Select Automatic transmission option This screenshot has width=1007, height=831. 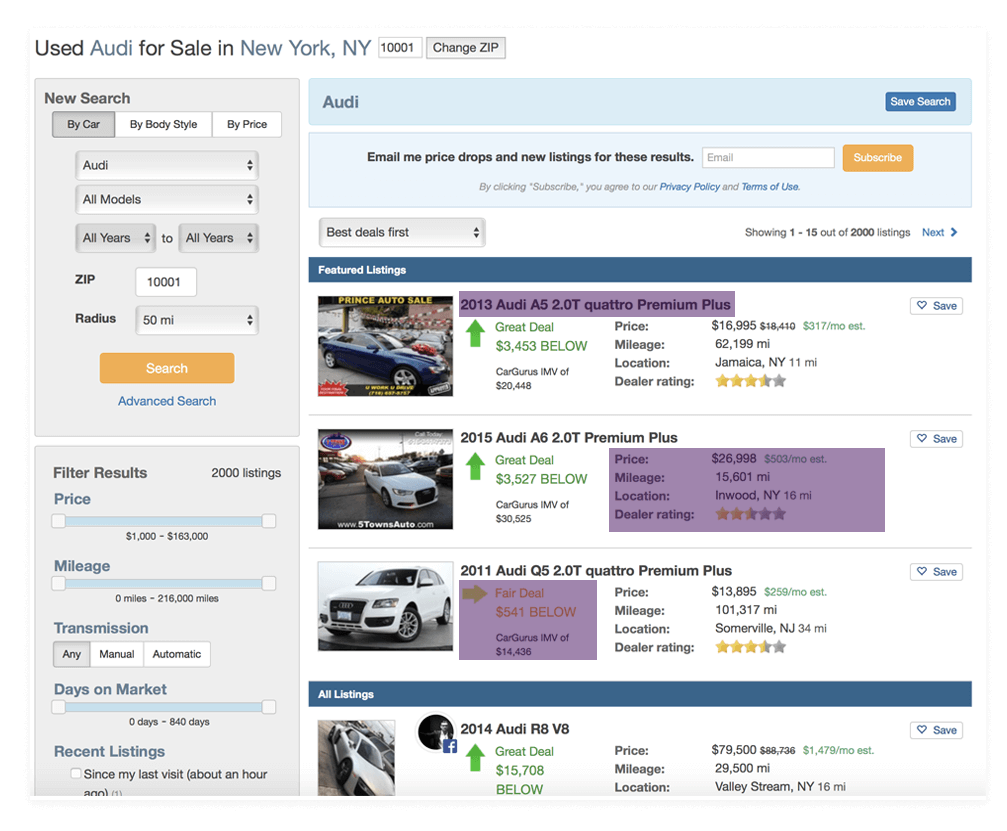coord(177,654)
